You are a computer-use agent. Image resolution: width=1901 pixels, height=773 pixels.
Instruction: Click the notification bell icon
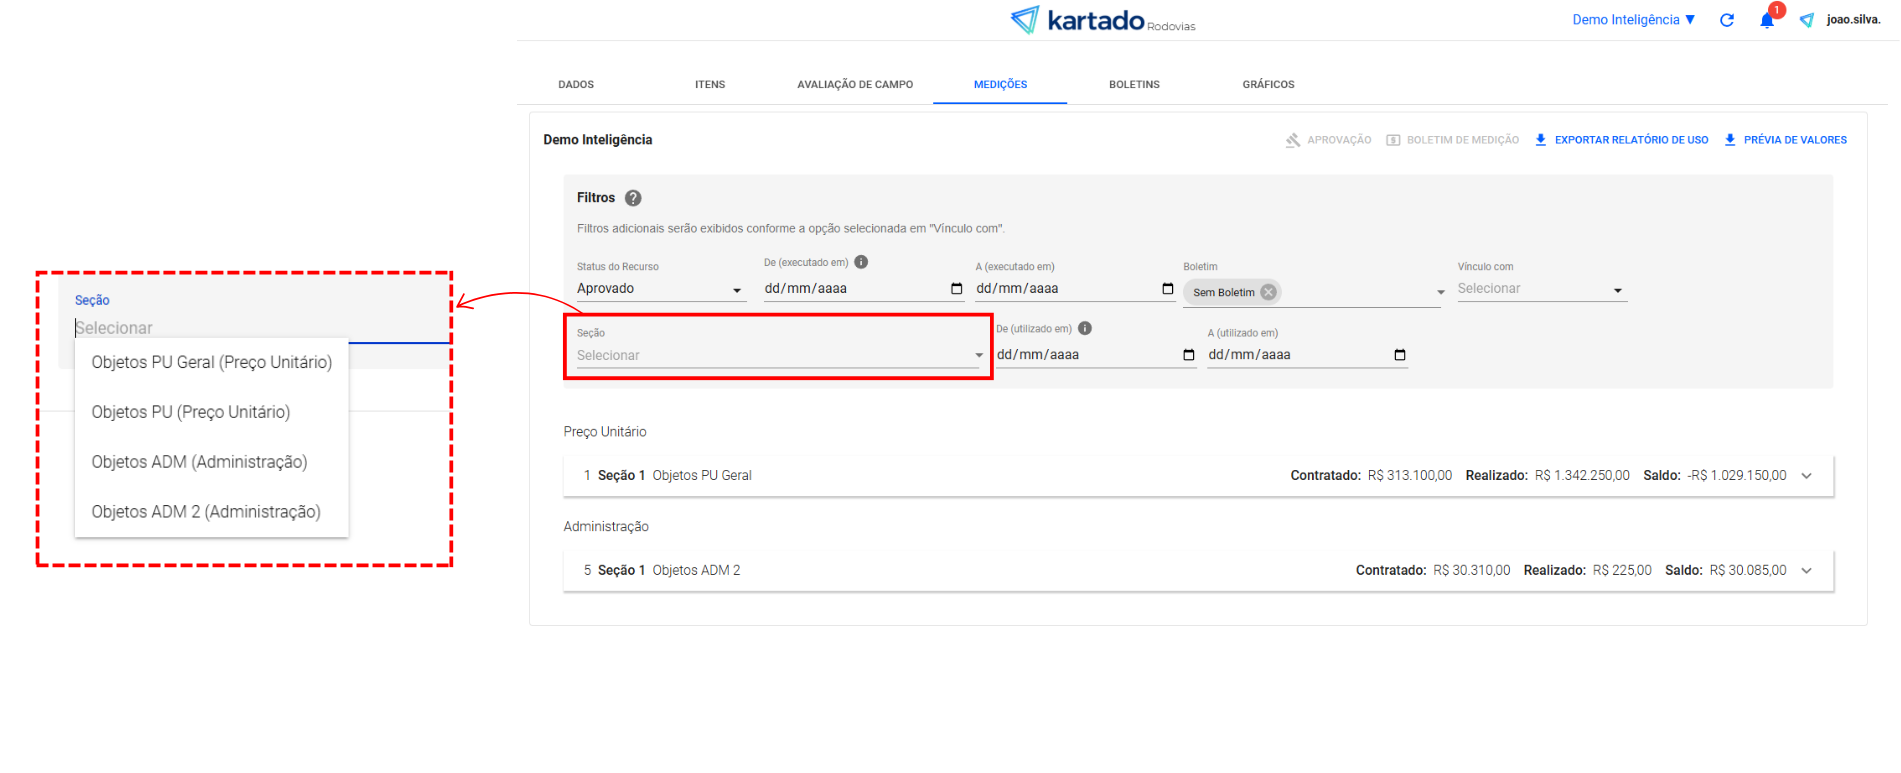pos(1767,21)
